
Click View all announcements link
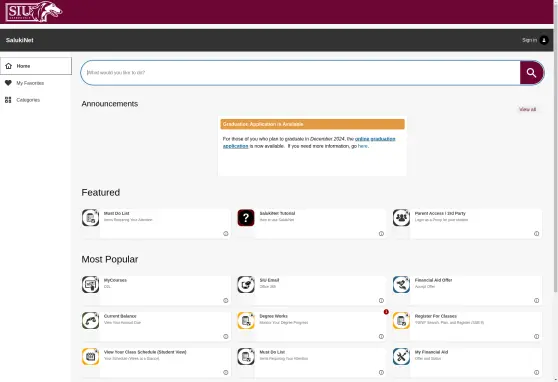click(x=527, y=109)
